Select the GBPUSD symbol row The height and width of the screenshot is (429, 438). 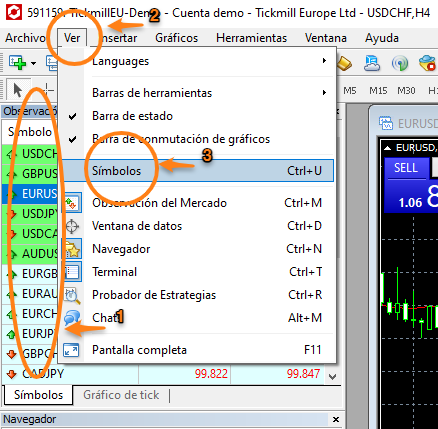(30, 174)
